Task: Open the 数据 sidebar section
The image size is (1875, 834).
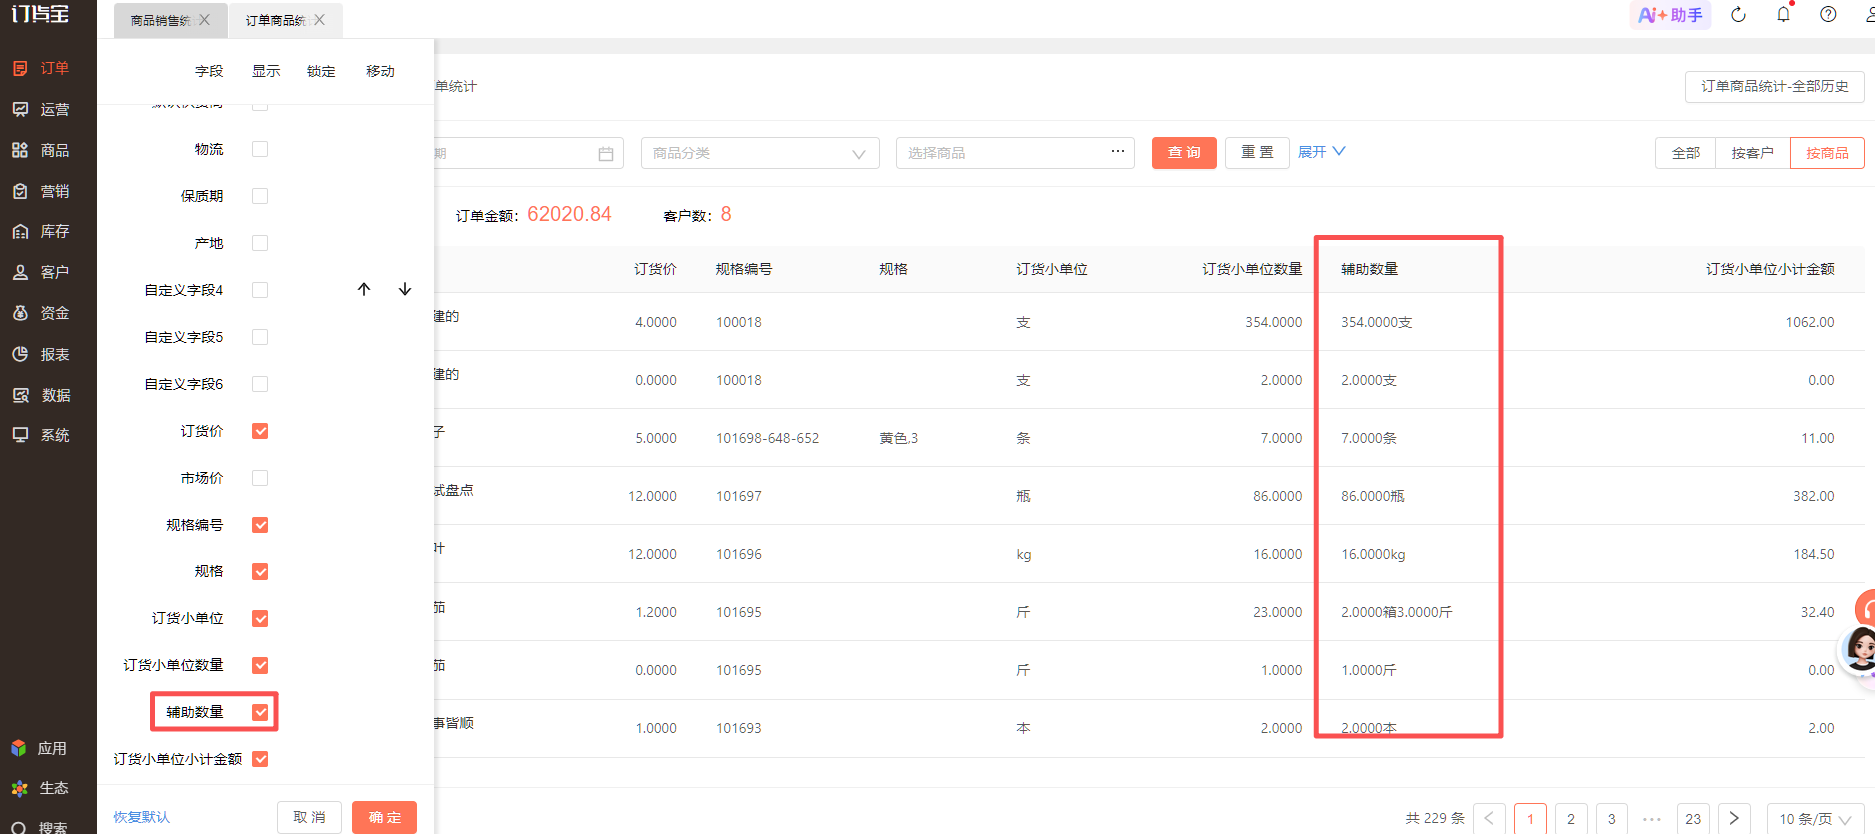Action: 41,395
